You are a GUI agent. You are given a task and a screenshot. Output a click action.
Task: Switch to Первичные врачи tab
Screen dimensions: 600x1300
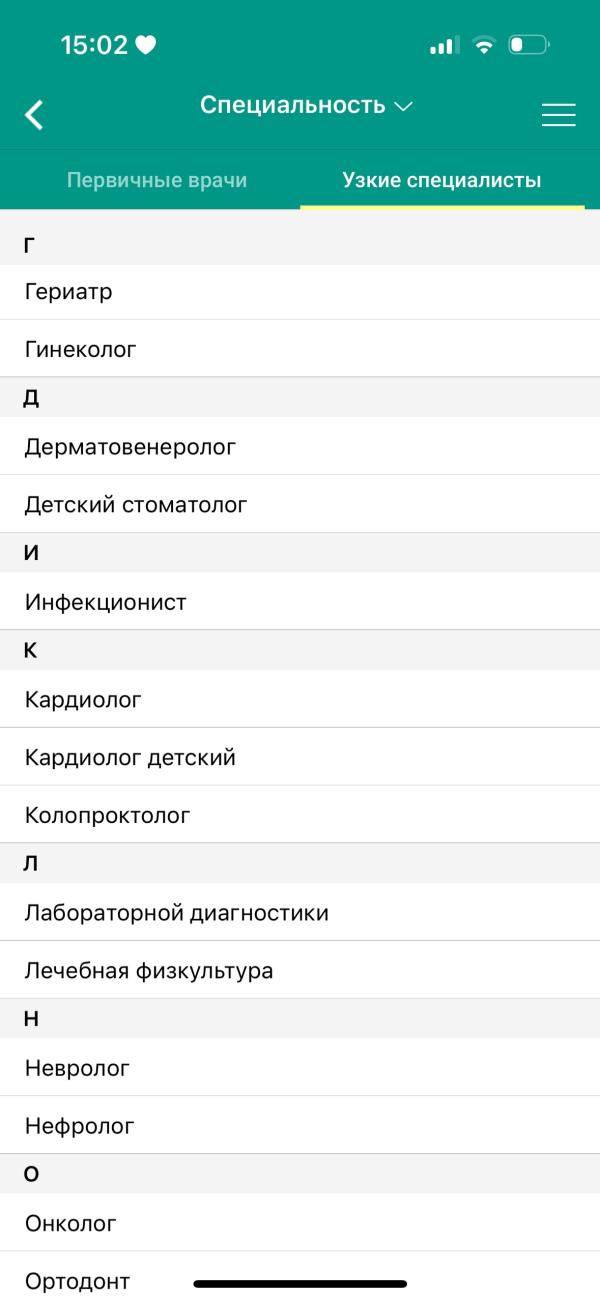click(156, 181)
